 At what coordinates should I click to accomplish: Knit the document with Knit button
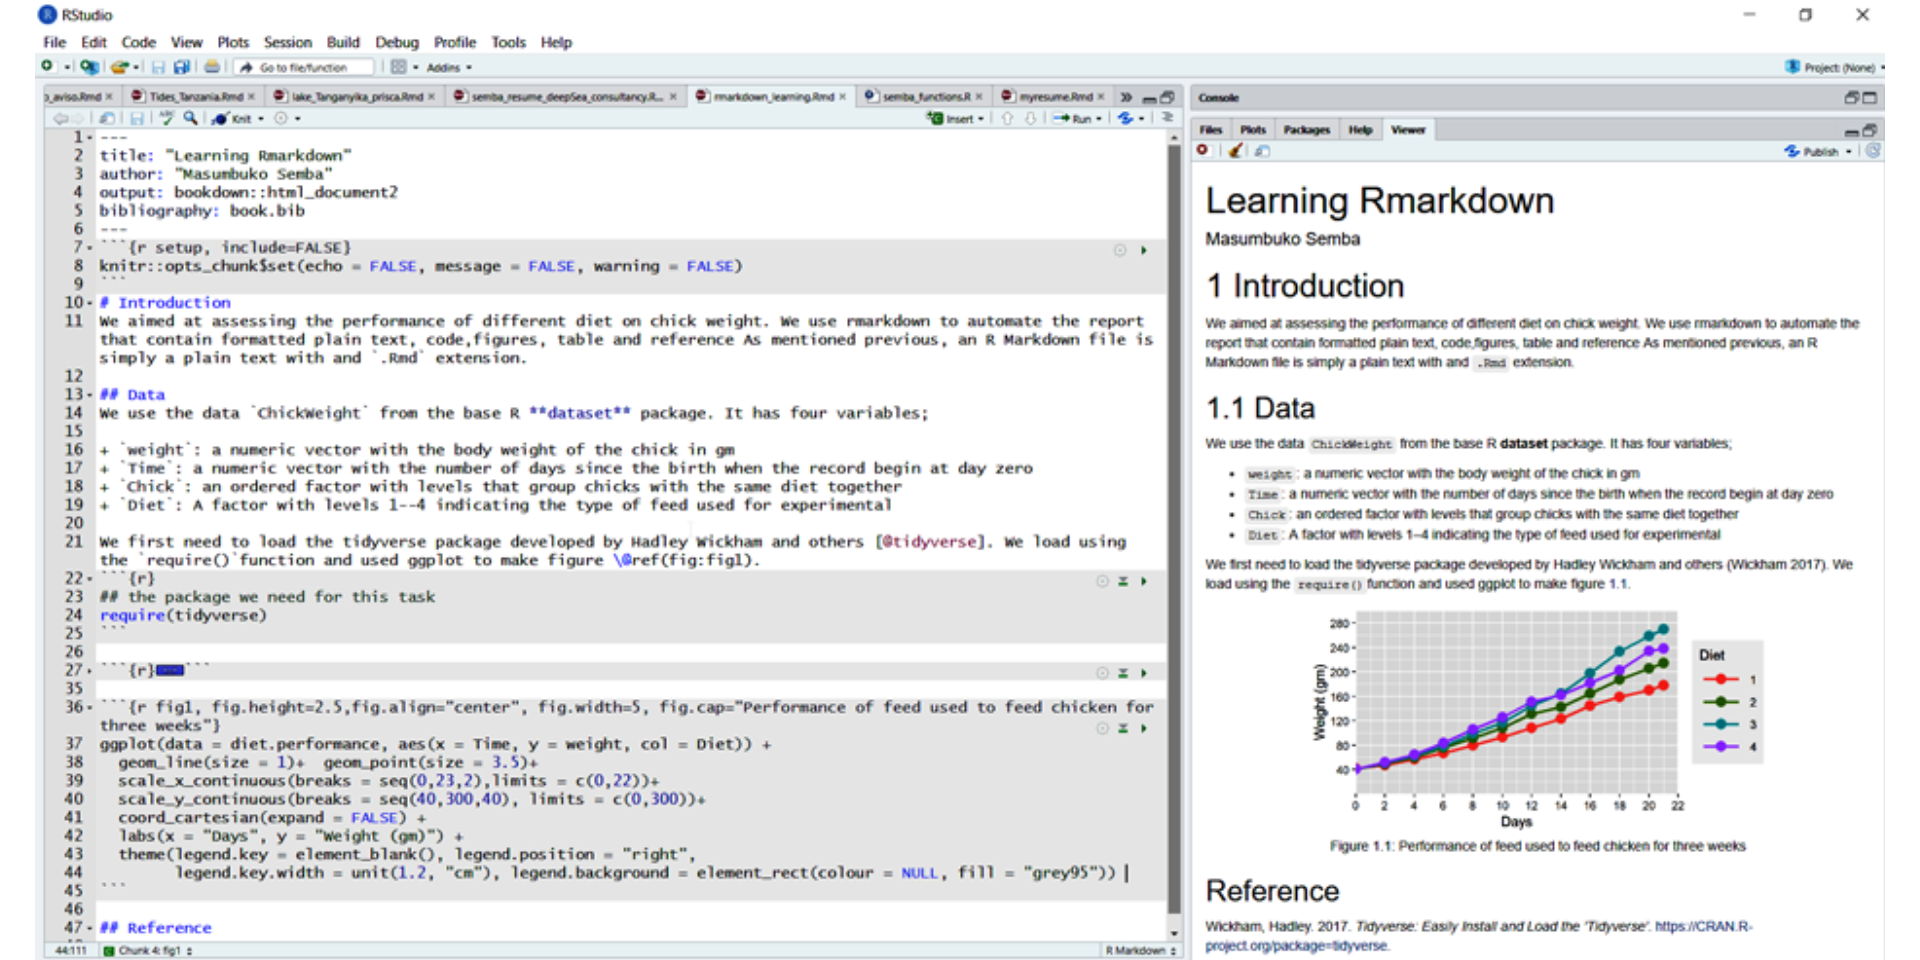pyautogui.click(x=232, y=119)
